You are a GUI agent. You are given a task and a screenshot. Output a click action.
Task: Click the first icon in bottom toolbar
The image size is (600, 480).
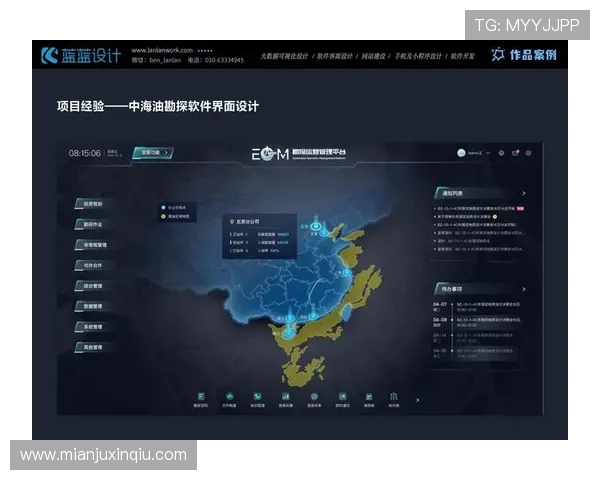[199, 397]
